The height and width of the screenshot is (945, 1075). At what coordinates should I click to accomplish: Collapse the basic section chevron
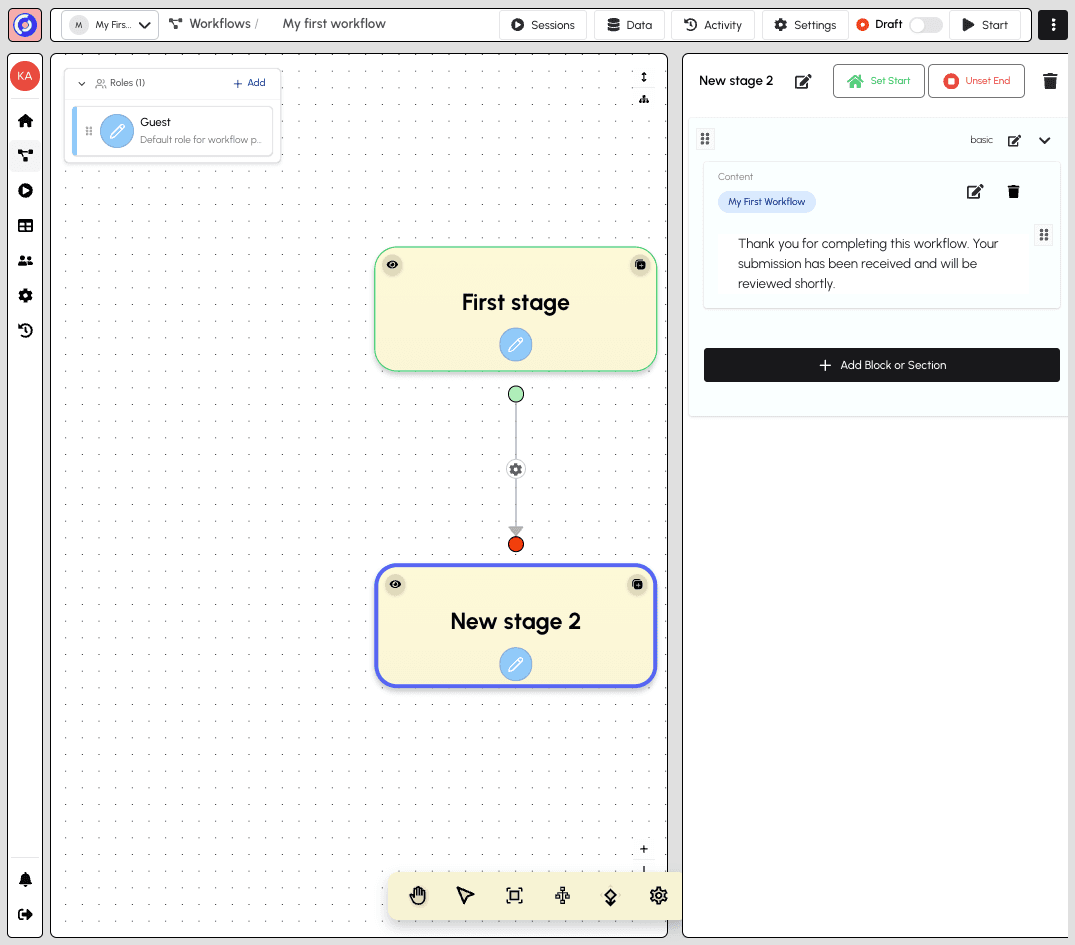tap(1045, 140)
